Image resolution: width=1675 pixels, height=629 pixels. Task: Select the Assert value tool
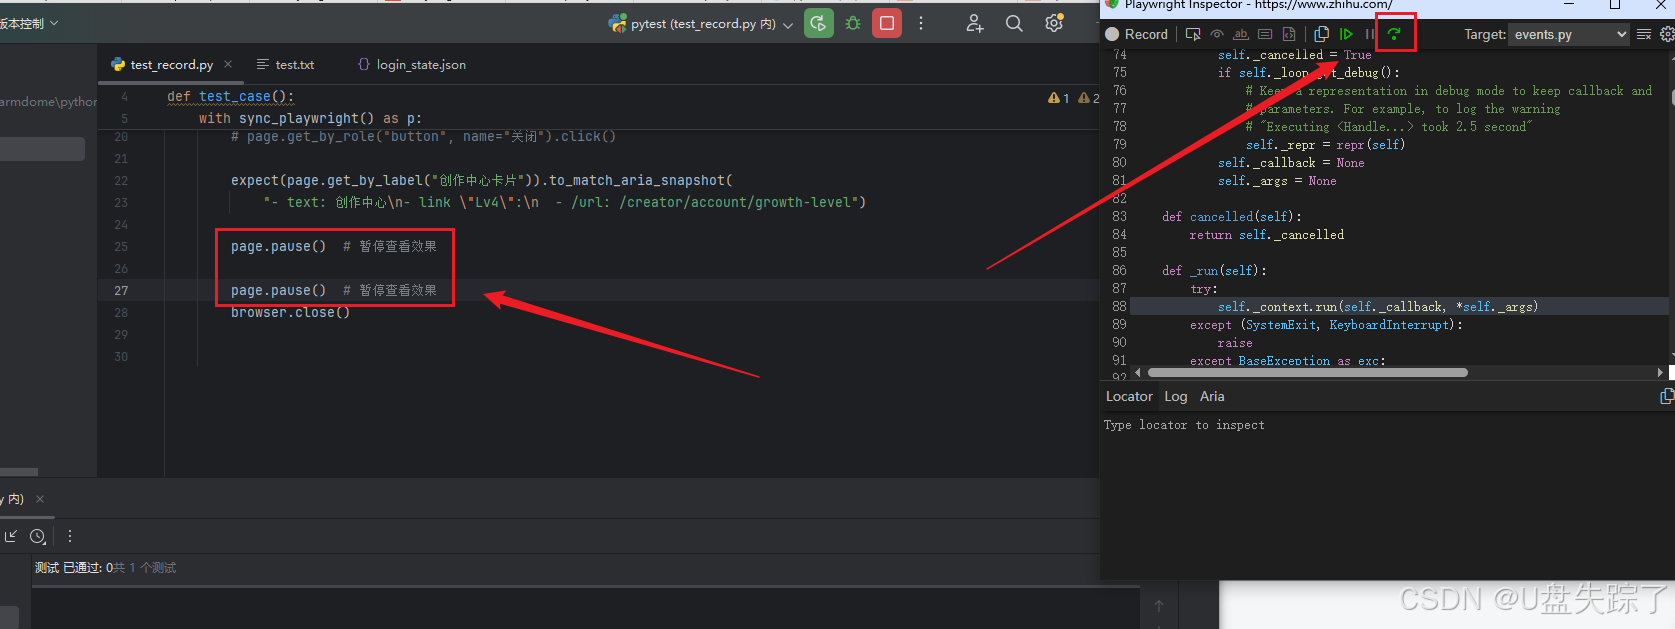[1265, 34]
